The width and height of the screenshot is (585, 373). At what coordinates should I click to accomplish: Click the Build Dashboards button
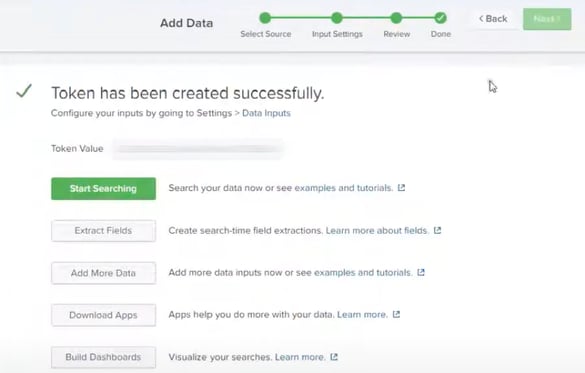click(x=103, y=357)
